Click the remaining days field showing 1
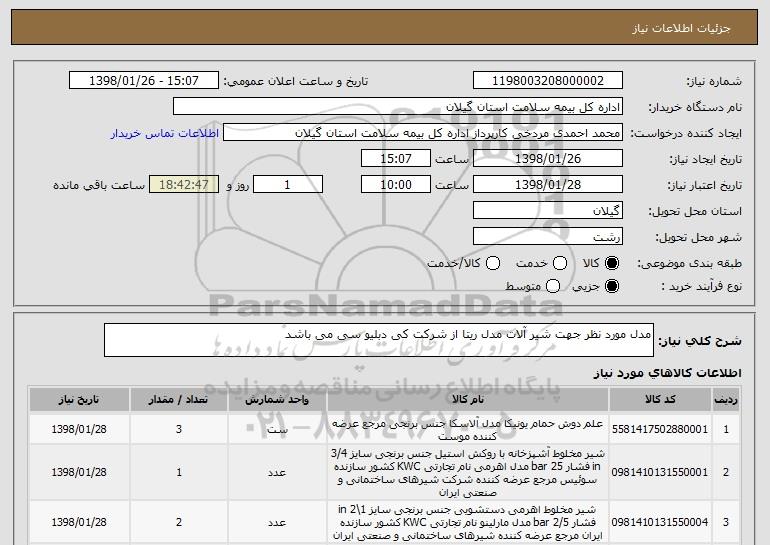770x545 pixels. coord(288,185)
